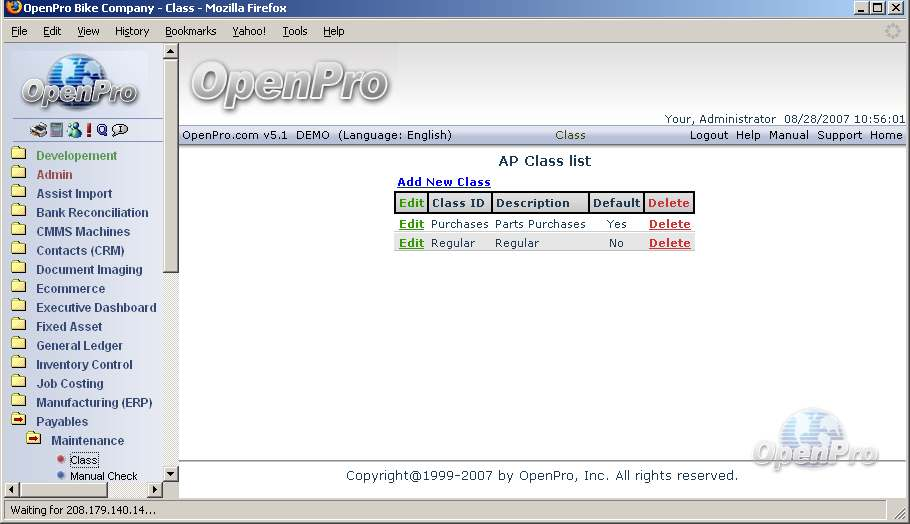Delete the Regular class row
The image size is (910, 524).
tap(669, 243)
